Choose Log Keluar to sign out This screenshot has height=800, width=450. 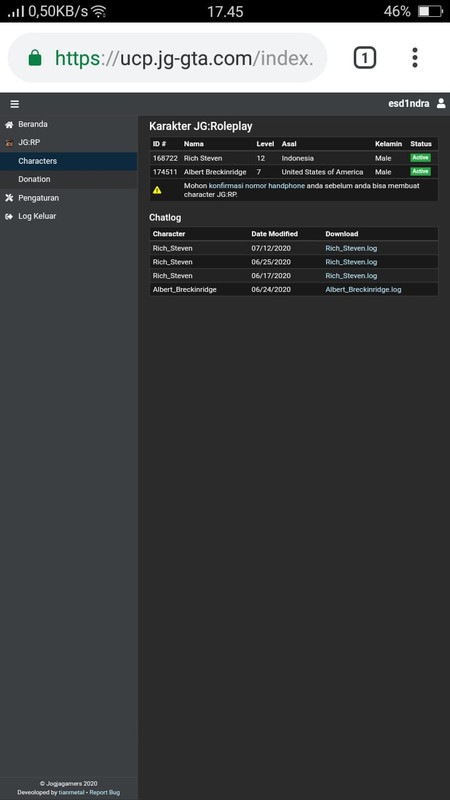(37, 216)
